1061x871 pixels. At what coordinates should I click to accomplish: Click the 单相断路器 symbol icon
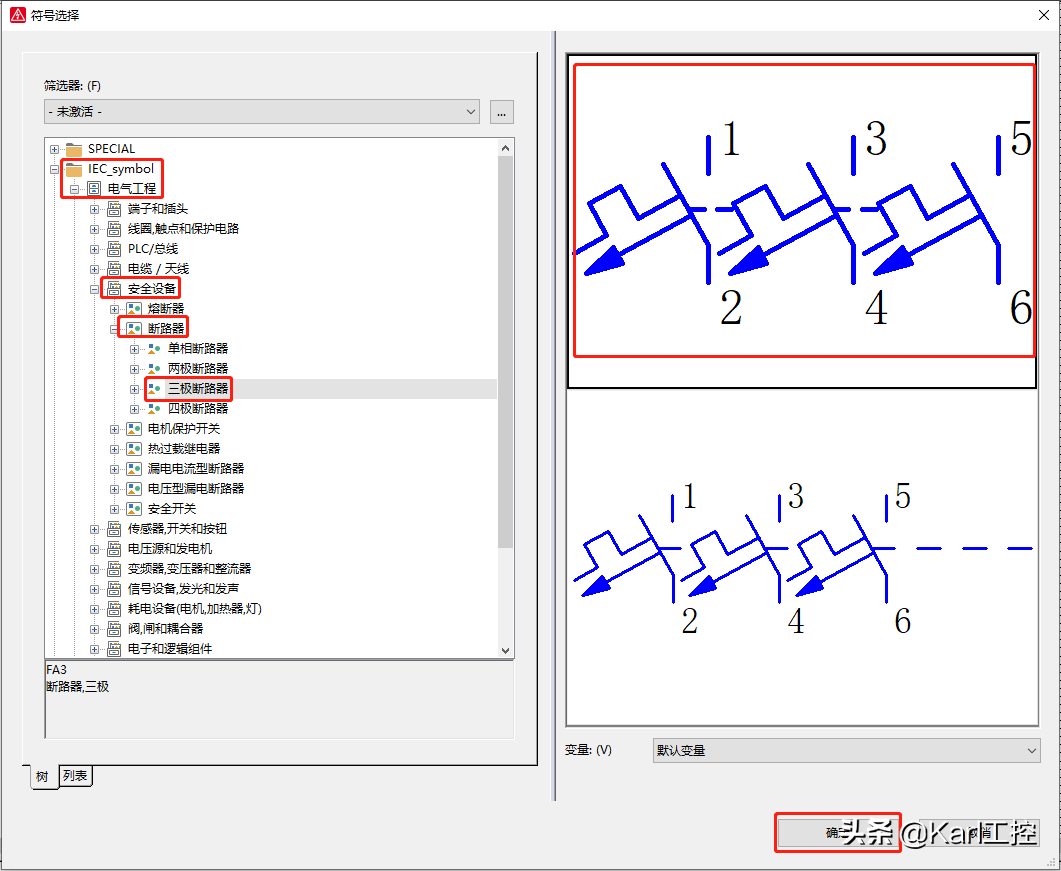(x=154, y=349)
